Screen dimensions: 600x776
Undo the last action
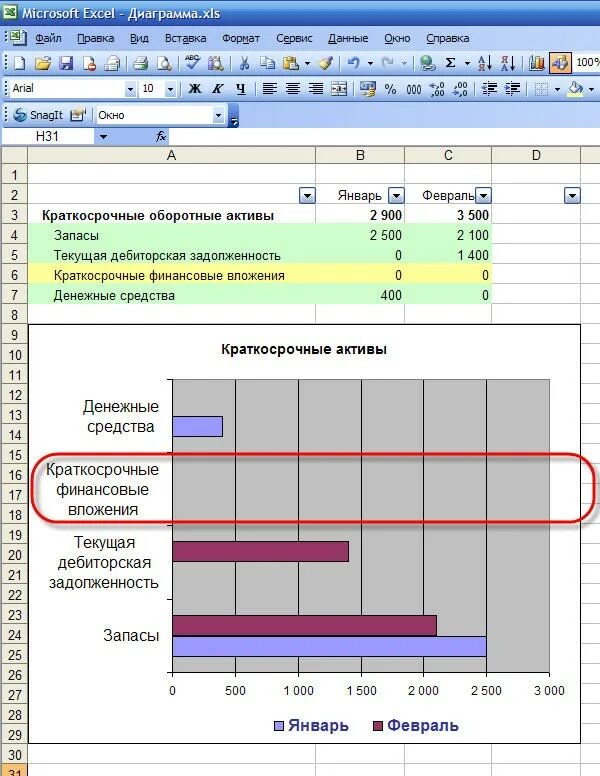[353, 63]
